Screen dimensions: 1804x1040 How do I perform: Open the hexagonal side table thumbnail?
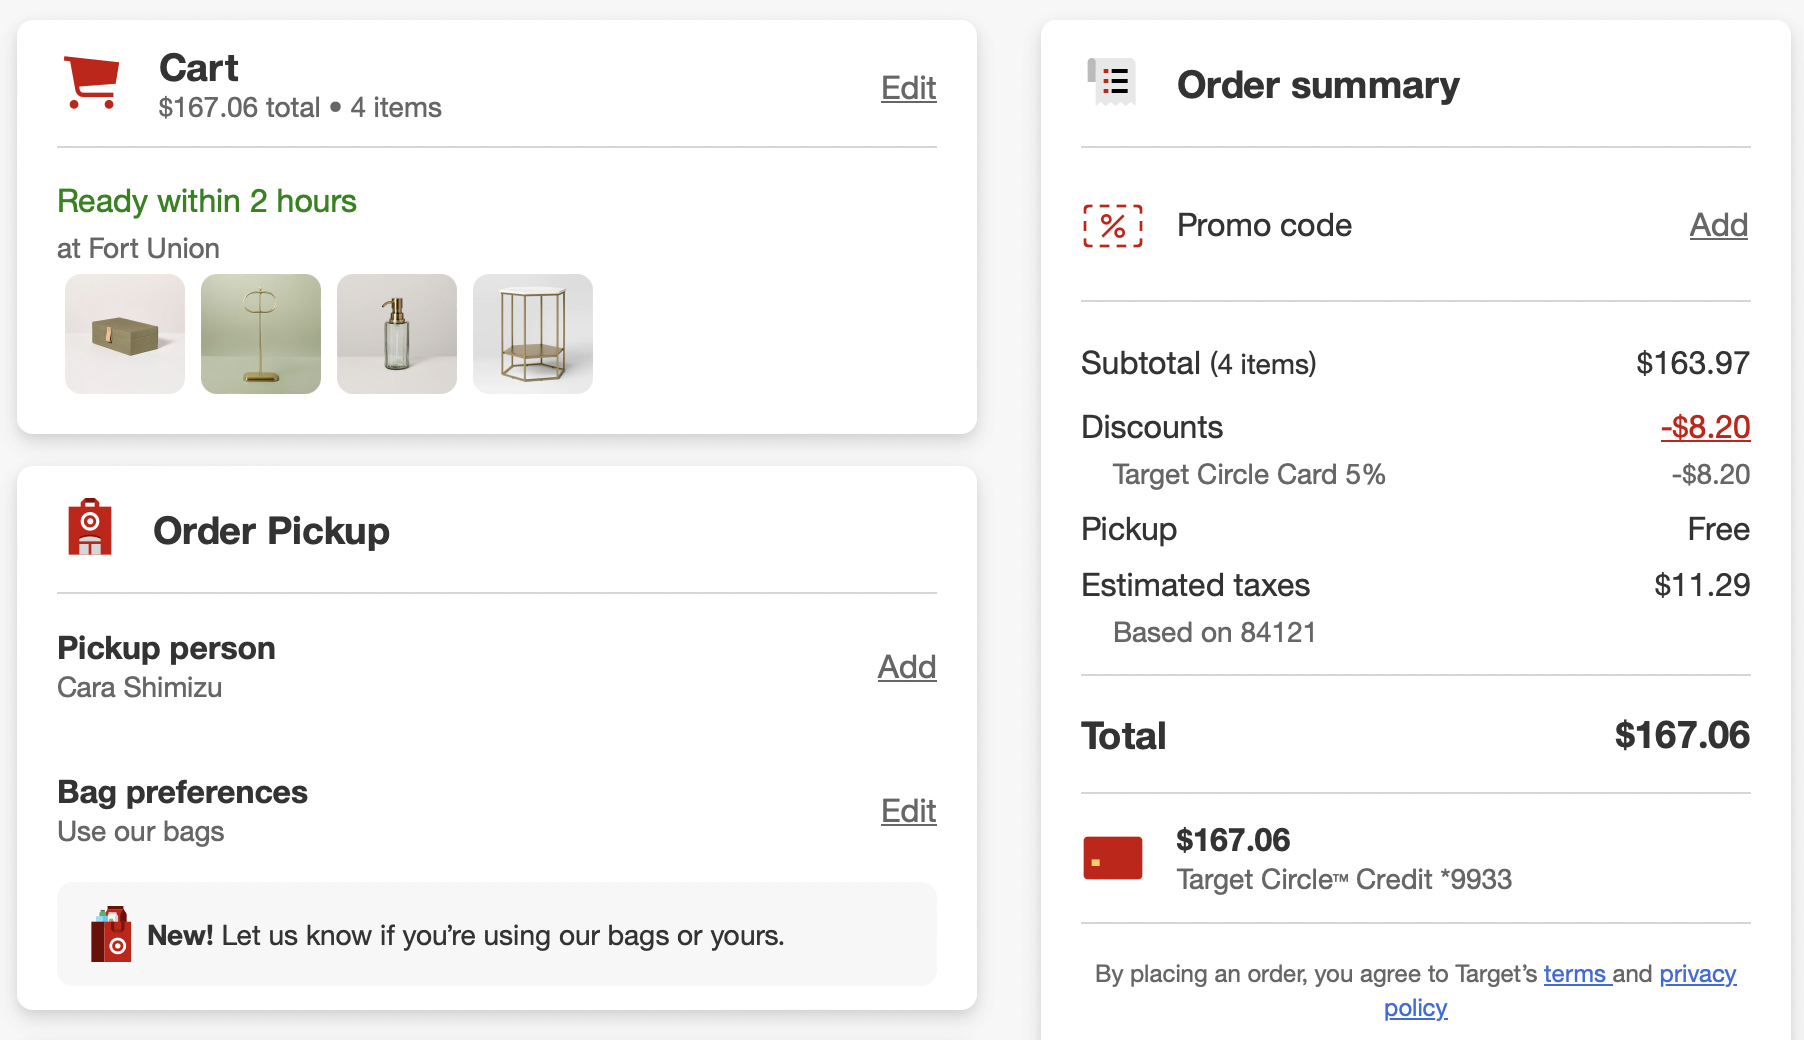click(x=533, y=334)
